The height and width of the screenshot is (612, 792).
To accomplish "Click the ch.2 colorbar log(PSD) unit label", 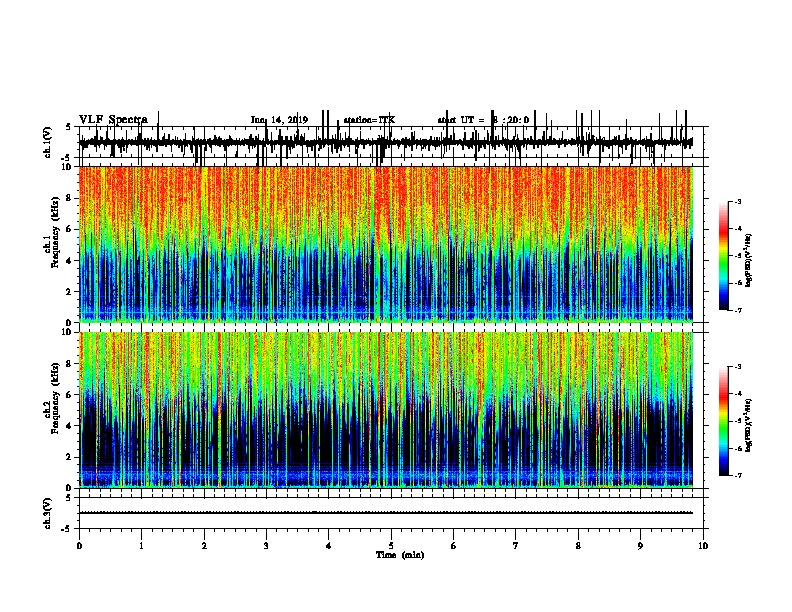I will [749, 425].
